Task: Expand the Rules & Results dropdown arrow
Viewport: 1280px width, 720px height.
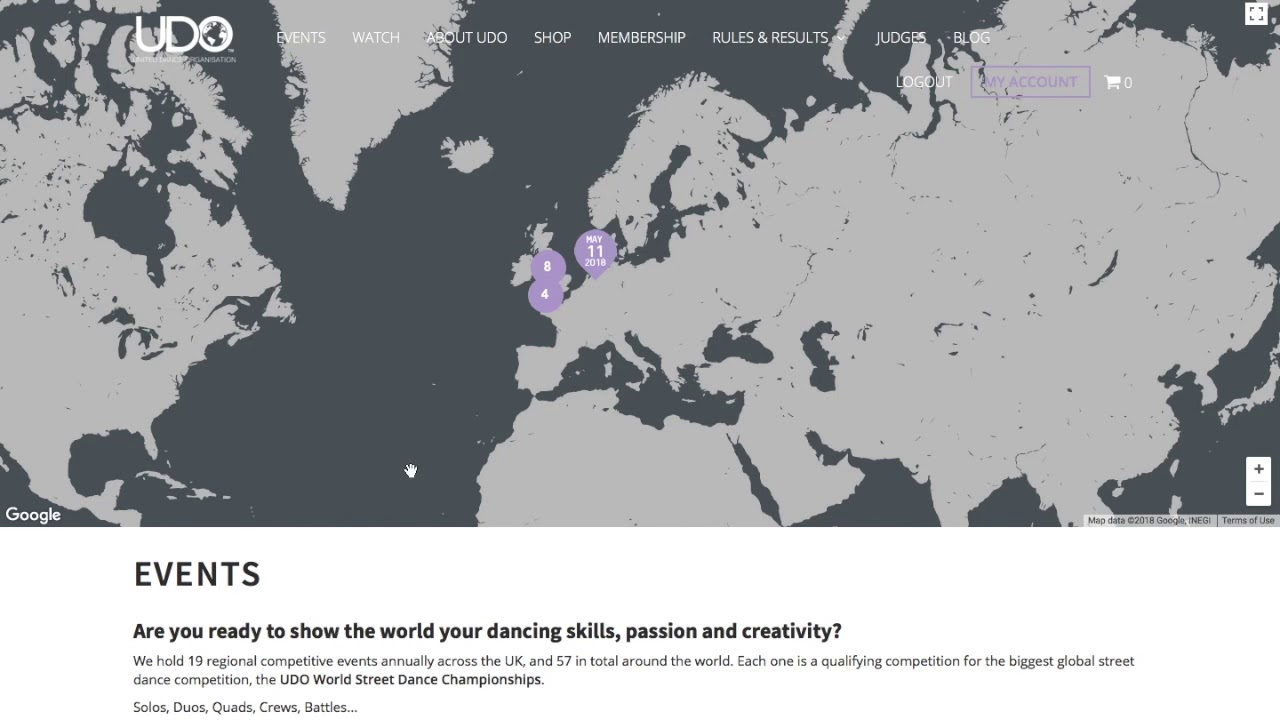Action: point(841,38)
